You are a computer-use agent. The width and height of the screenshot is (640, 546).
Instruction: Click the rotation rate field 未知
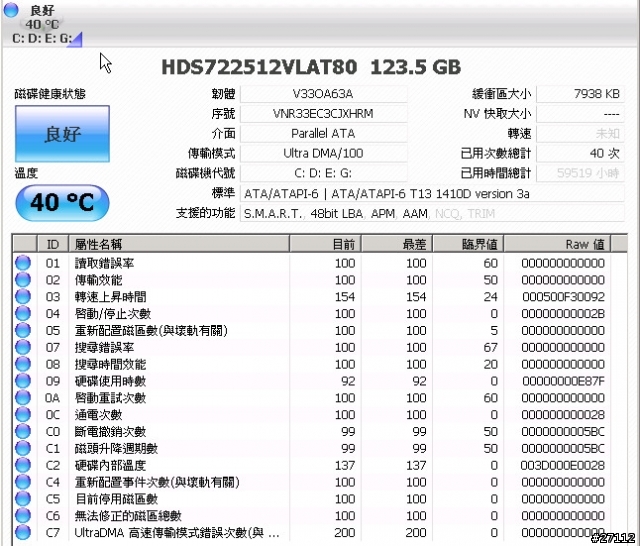580,133
